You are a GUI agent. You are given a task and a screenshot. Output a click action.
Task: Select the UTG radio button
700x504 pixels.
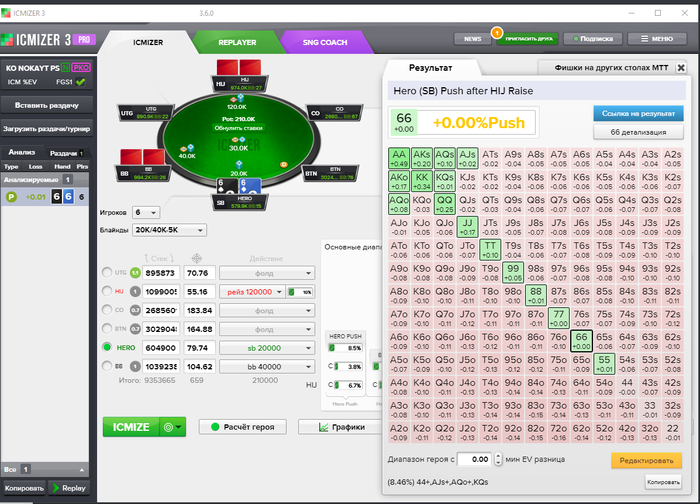107,272
